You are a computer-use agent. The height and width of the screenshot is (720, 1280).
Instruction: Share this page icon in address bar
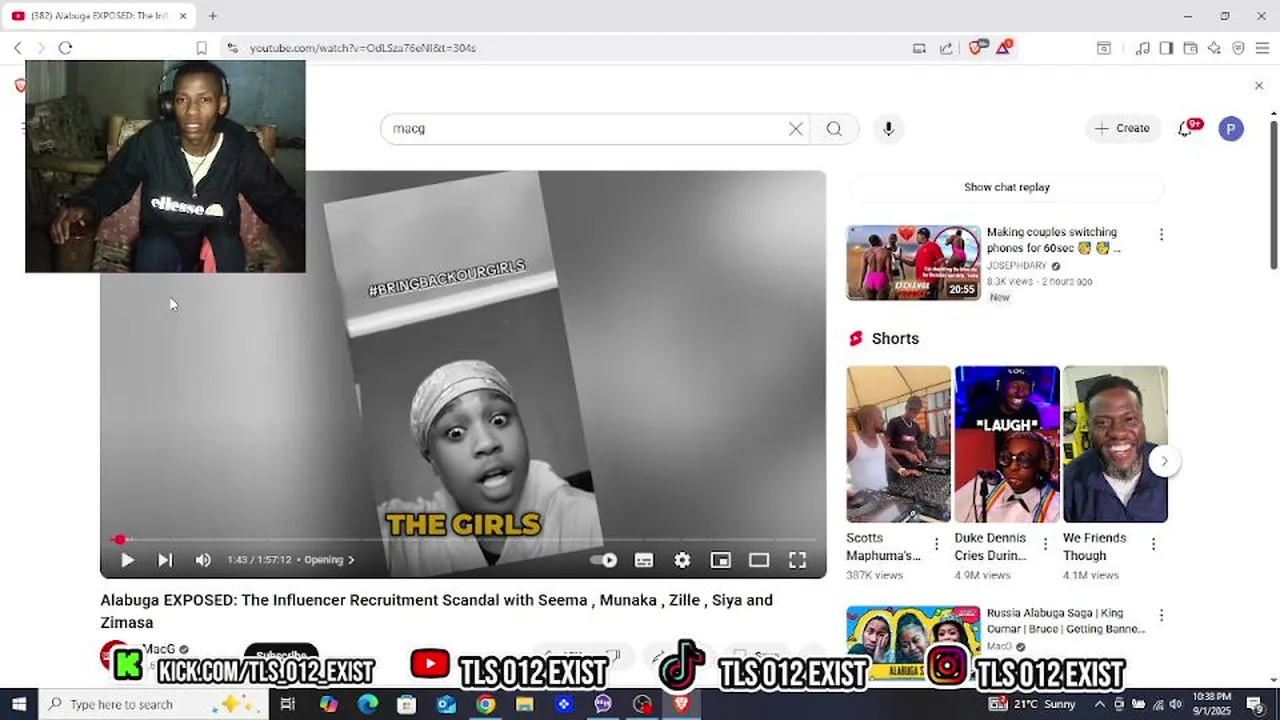(x=946, y=48)
